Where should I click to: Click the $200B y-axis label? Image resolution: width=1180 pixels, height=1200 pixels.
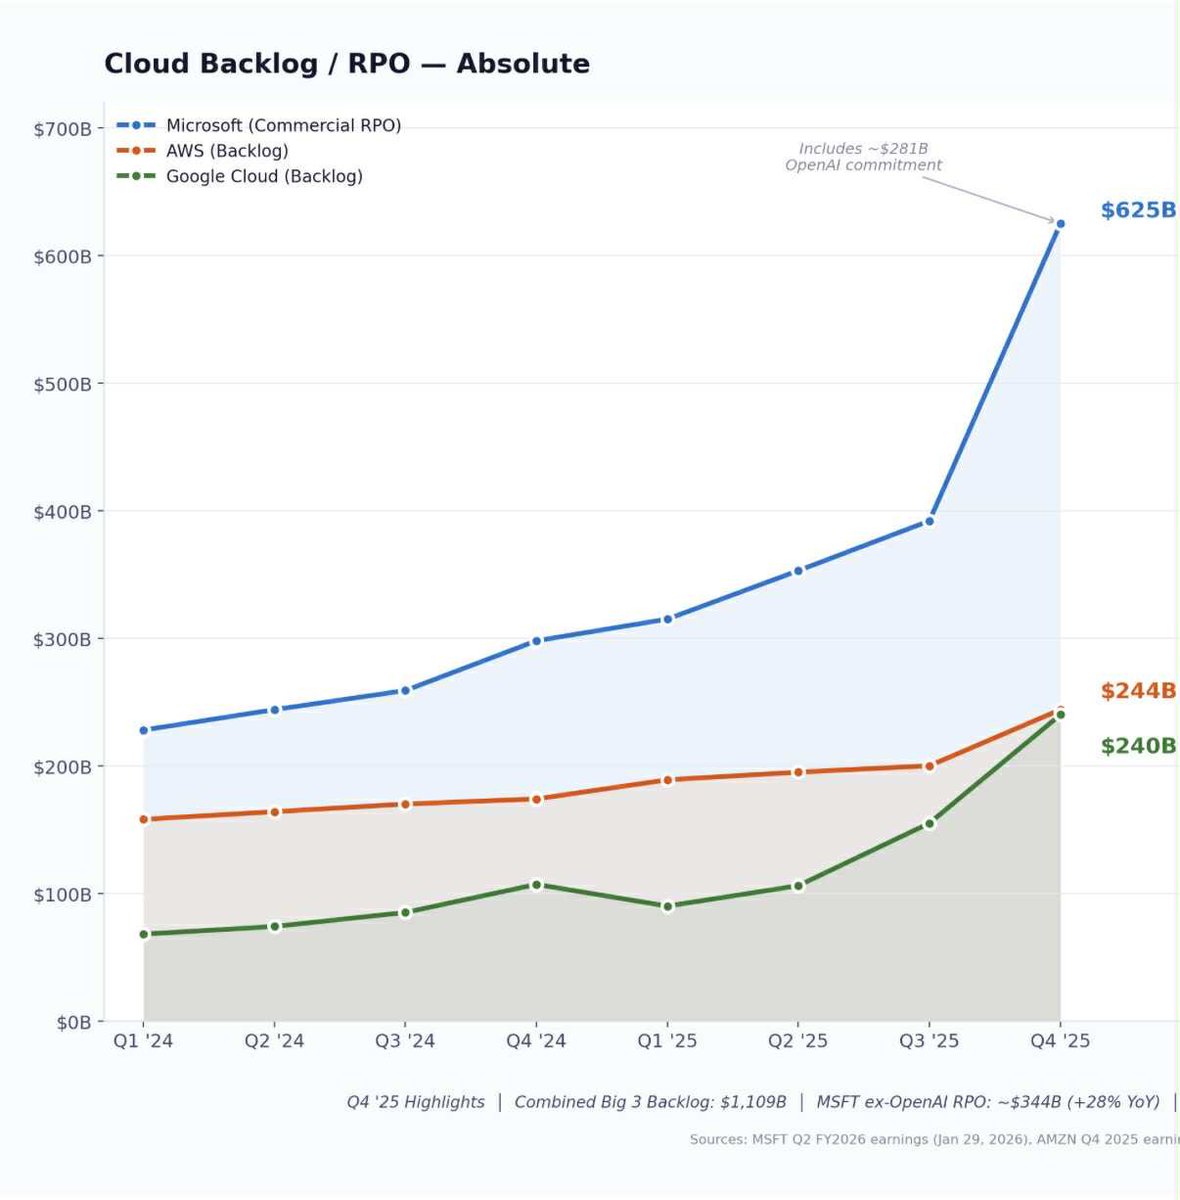[x=63, y=767]
